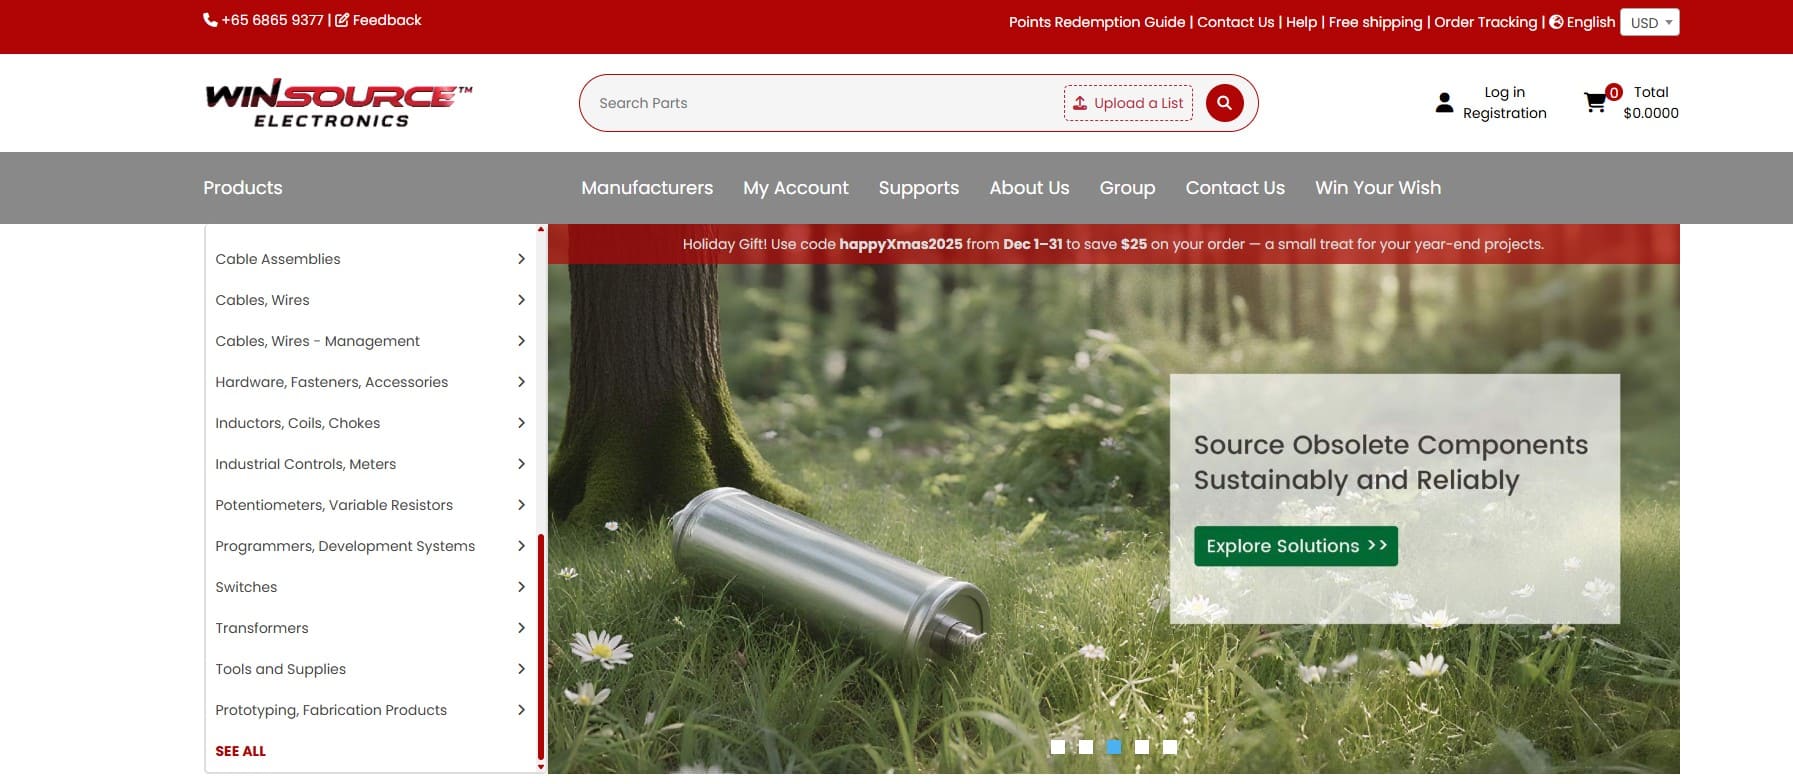Click the globe language icon
1793x784 pixels.
(x=1556, y=22)
